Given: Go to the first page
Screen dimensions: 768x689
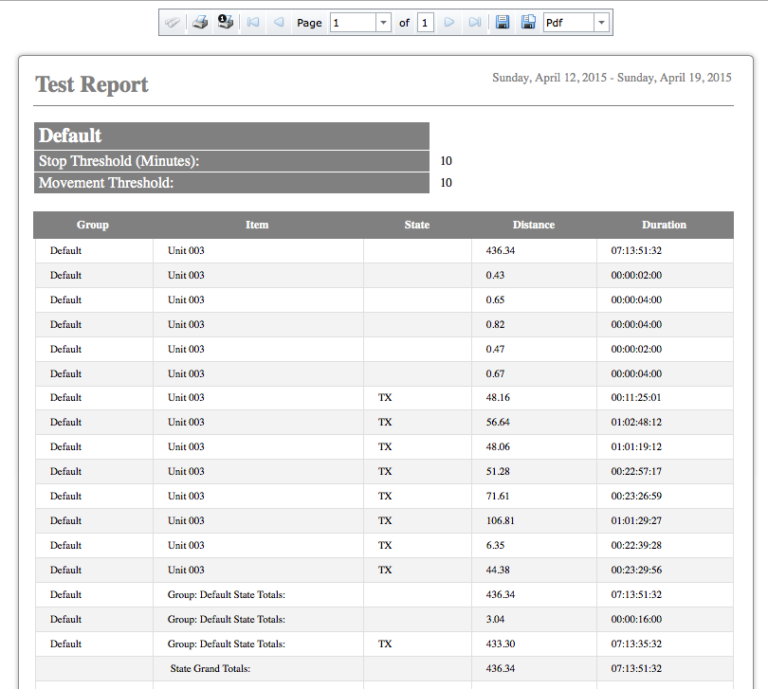Looking at the screenshot, I should pyautogui.click(x=253, y=23).
